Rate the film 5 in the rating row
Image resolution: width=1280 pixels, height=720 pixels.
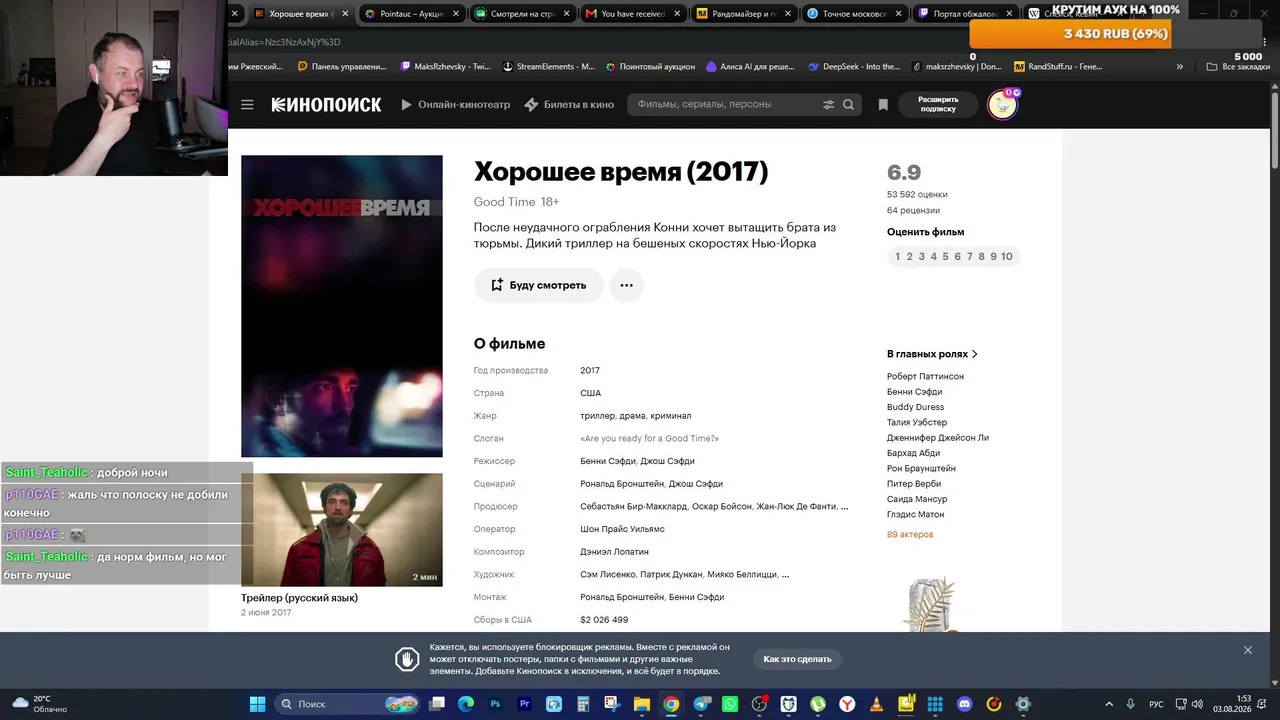point(945,257)
